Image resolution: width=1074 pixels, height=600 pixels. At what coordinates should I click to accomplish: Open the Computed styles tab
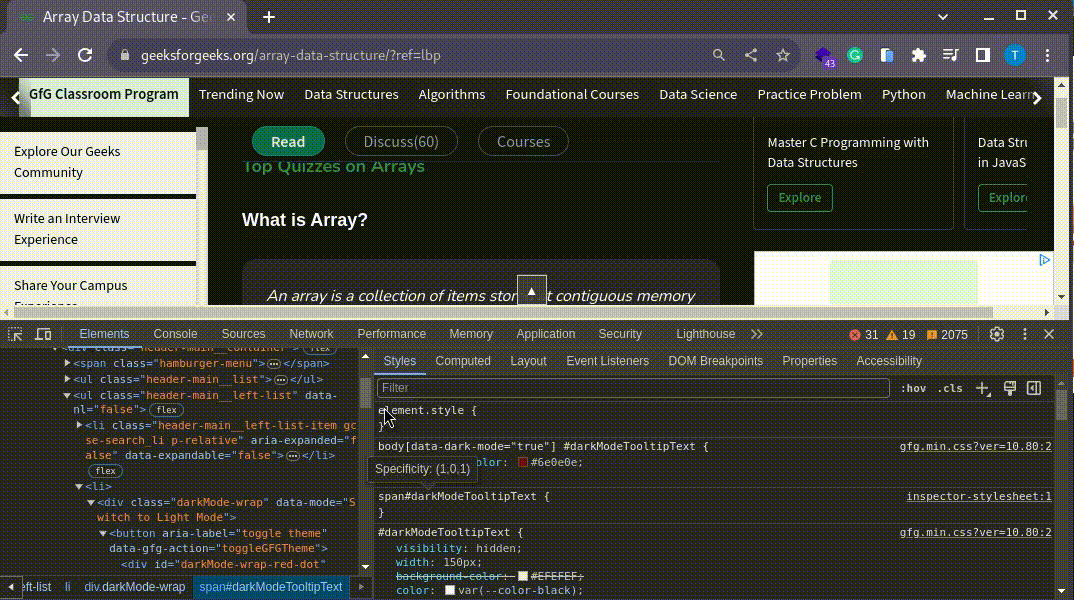pos(463,361)
